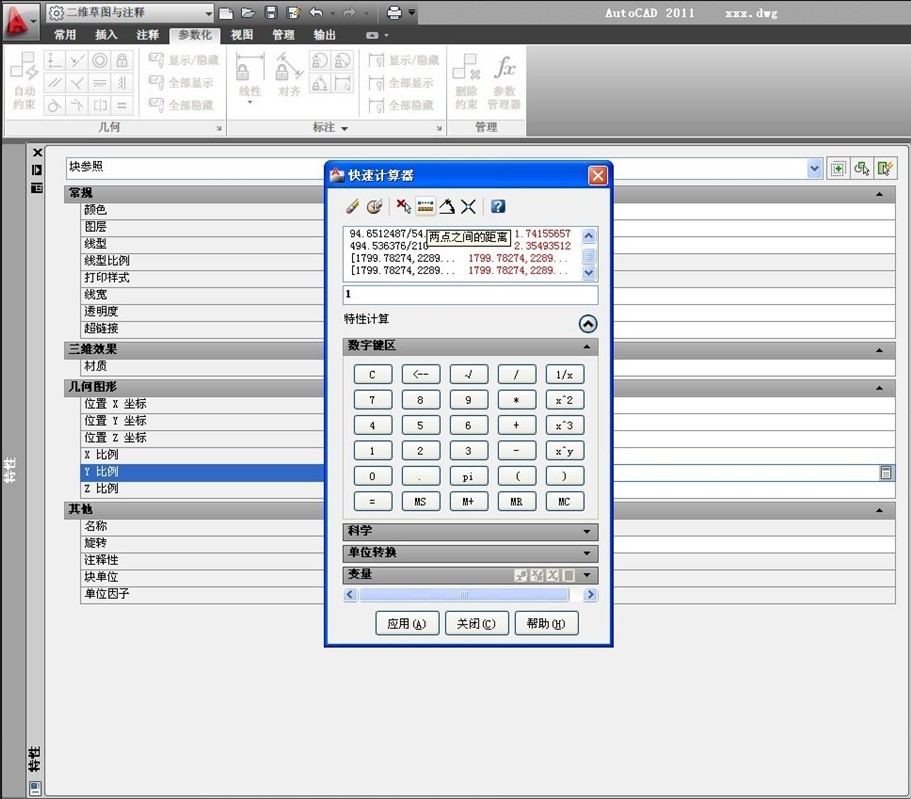Image resolution: width=911 pixels, height=799 pixels.
Task: Click the Undo arrow icon
Action: point(316,13)
